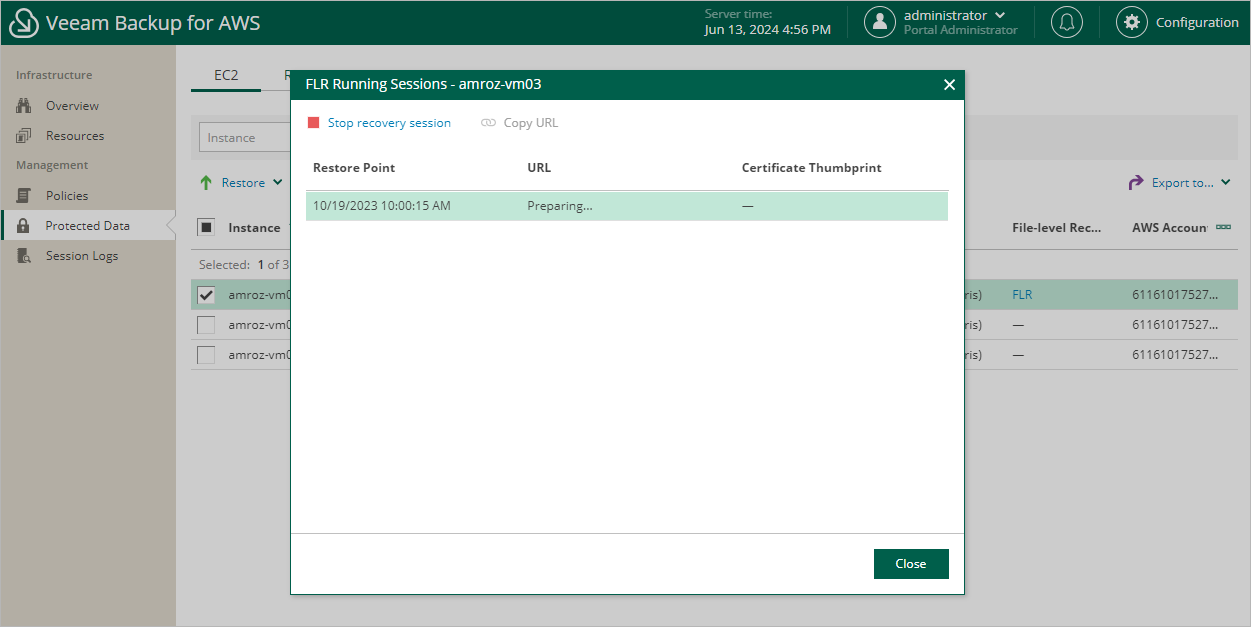Open column chooser icon near AWS Account

click(x=1223, y=227)
